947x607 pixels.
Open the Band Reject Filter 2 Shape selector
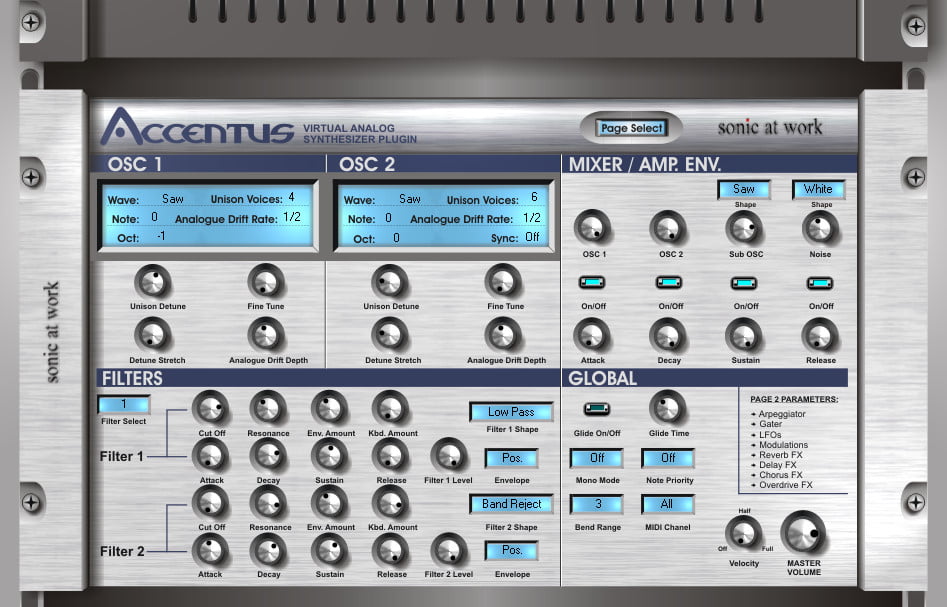coord(511,503)
